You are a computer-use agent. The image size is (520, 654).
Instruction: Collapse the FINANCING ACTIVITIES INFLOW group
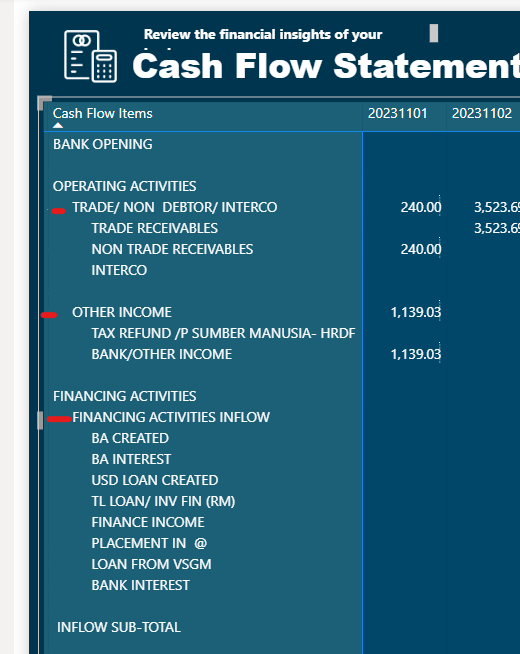pyautogui.click(x=59, y=419)
